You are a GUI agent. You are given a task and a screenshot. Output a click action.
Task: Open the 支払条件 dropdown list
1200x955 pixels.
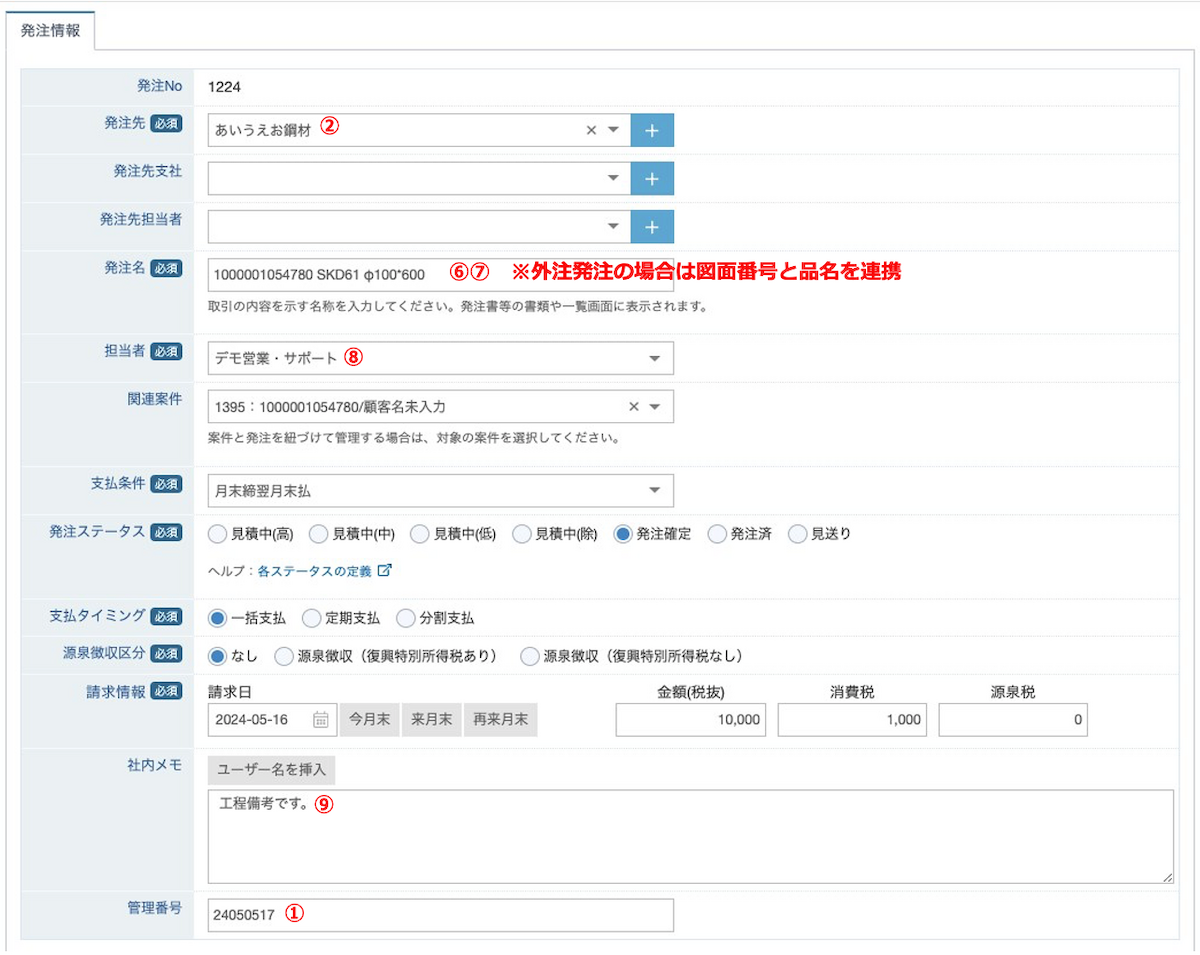tap(654, 491)
